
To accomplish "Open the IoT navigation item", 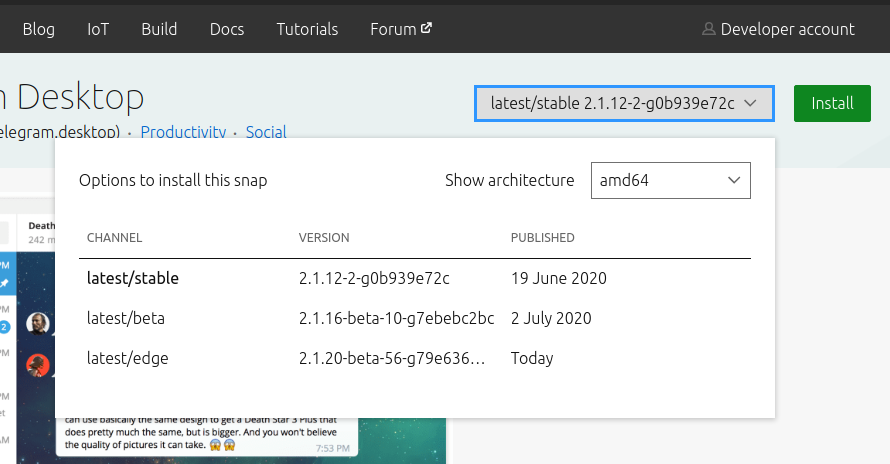I will pyautogui.click(x=98, y=29).
